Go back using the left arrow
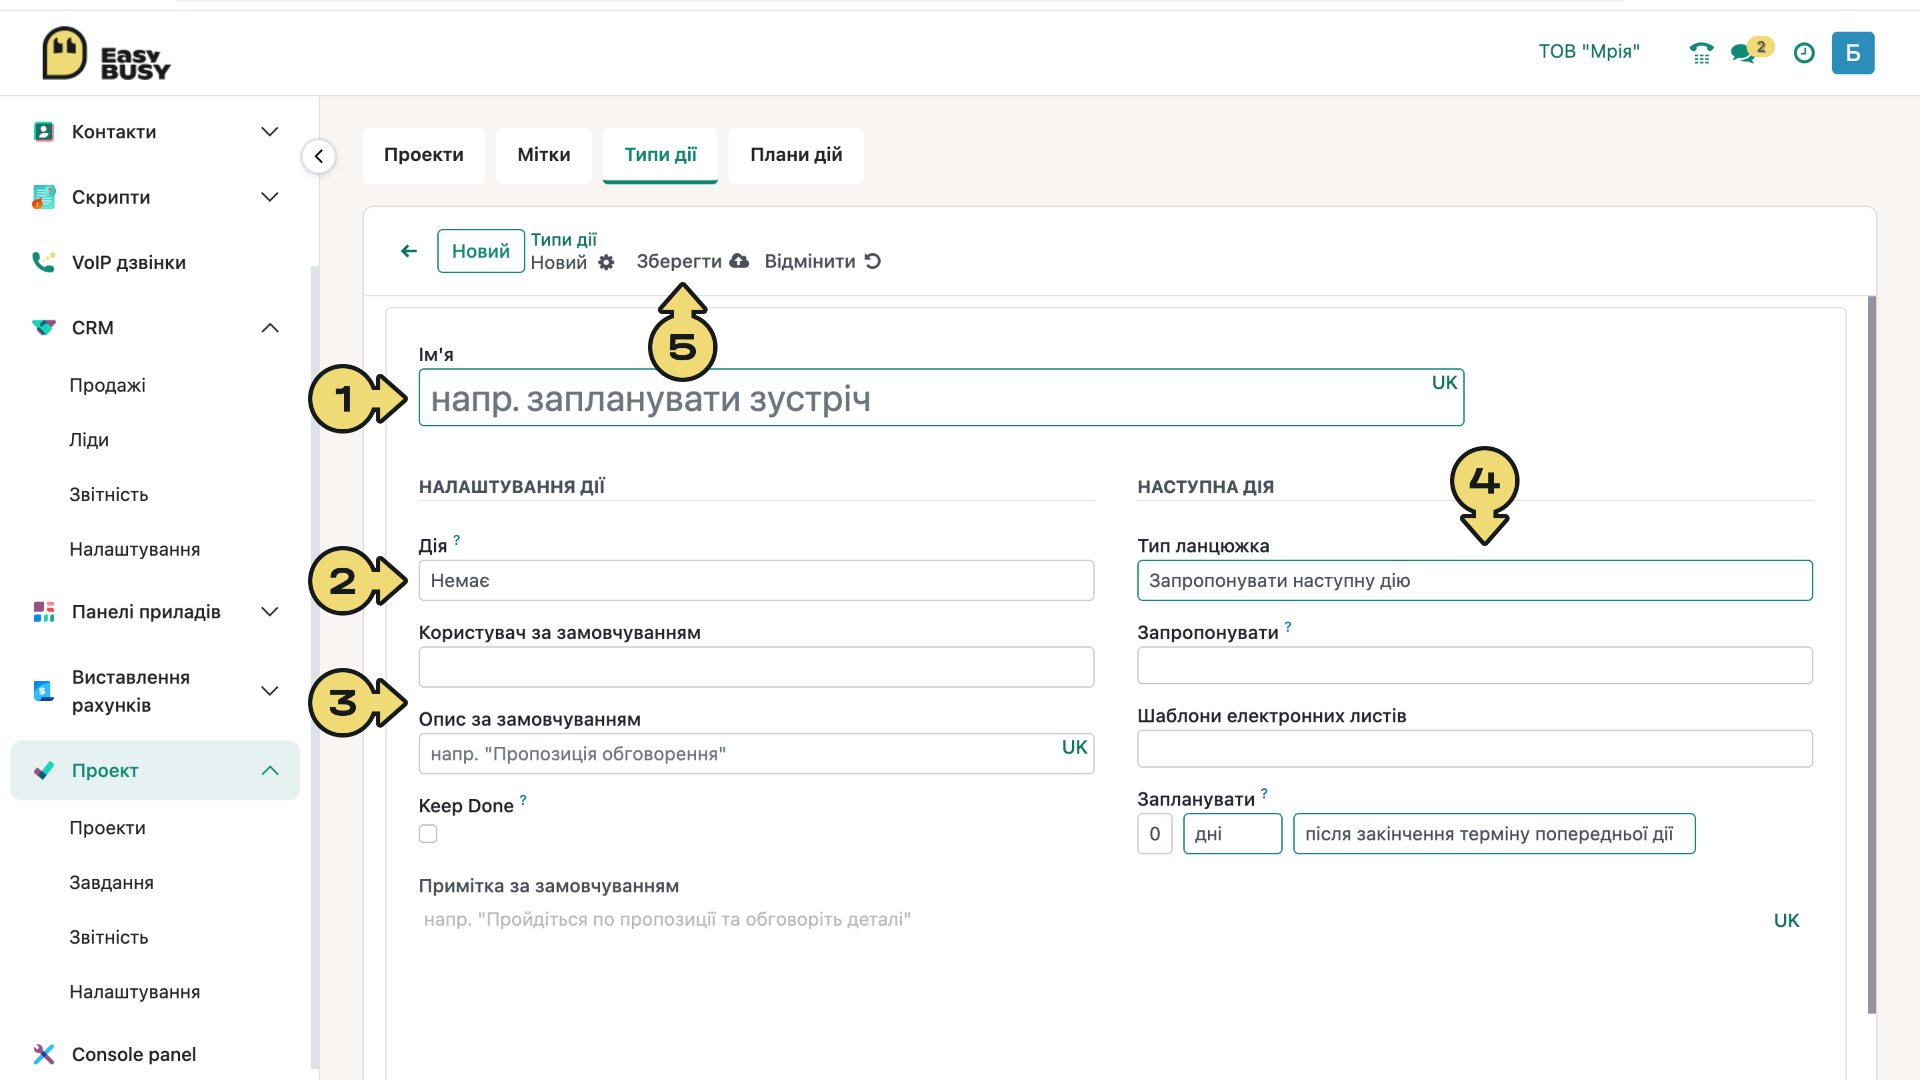The width and height of the screenshot is (1920, 1080). [409, 251]
